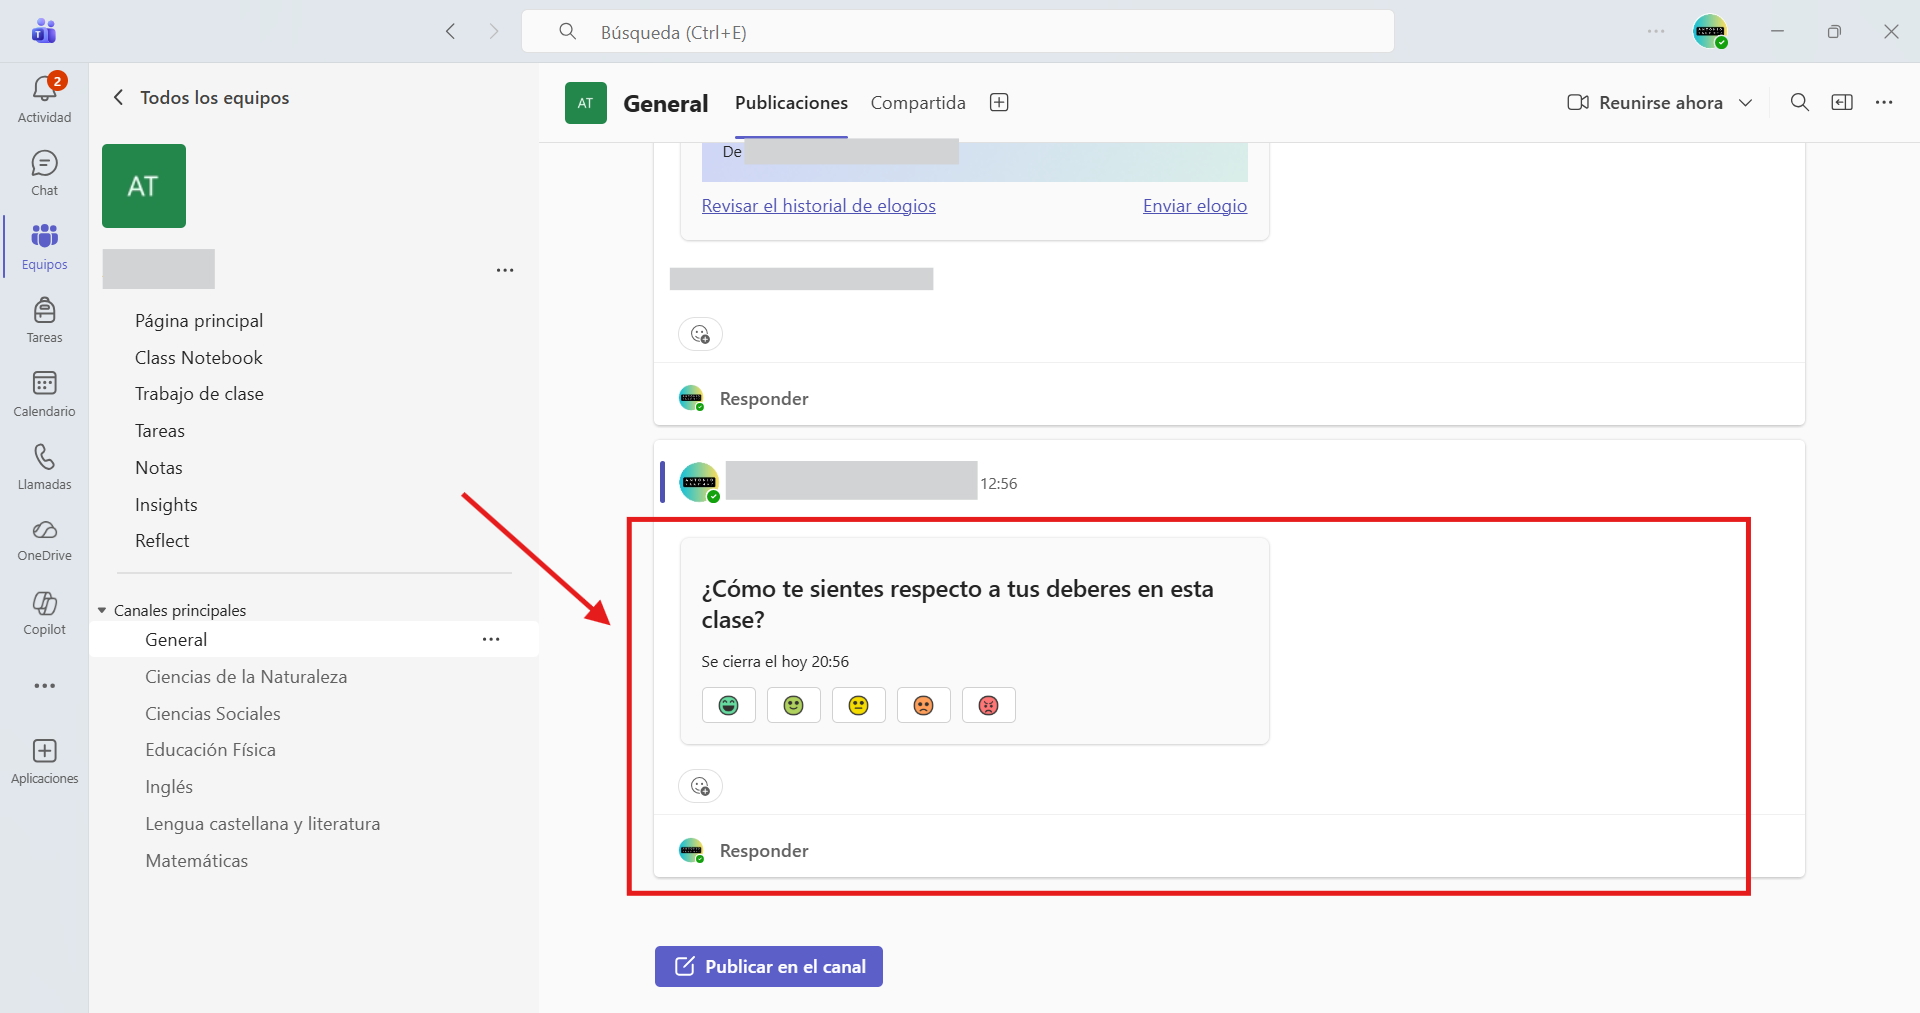
Task: Open Tareas in team menu
Action: pyautogui.click(x=160, y=430)
